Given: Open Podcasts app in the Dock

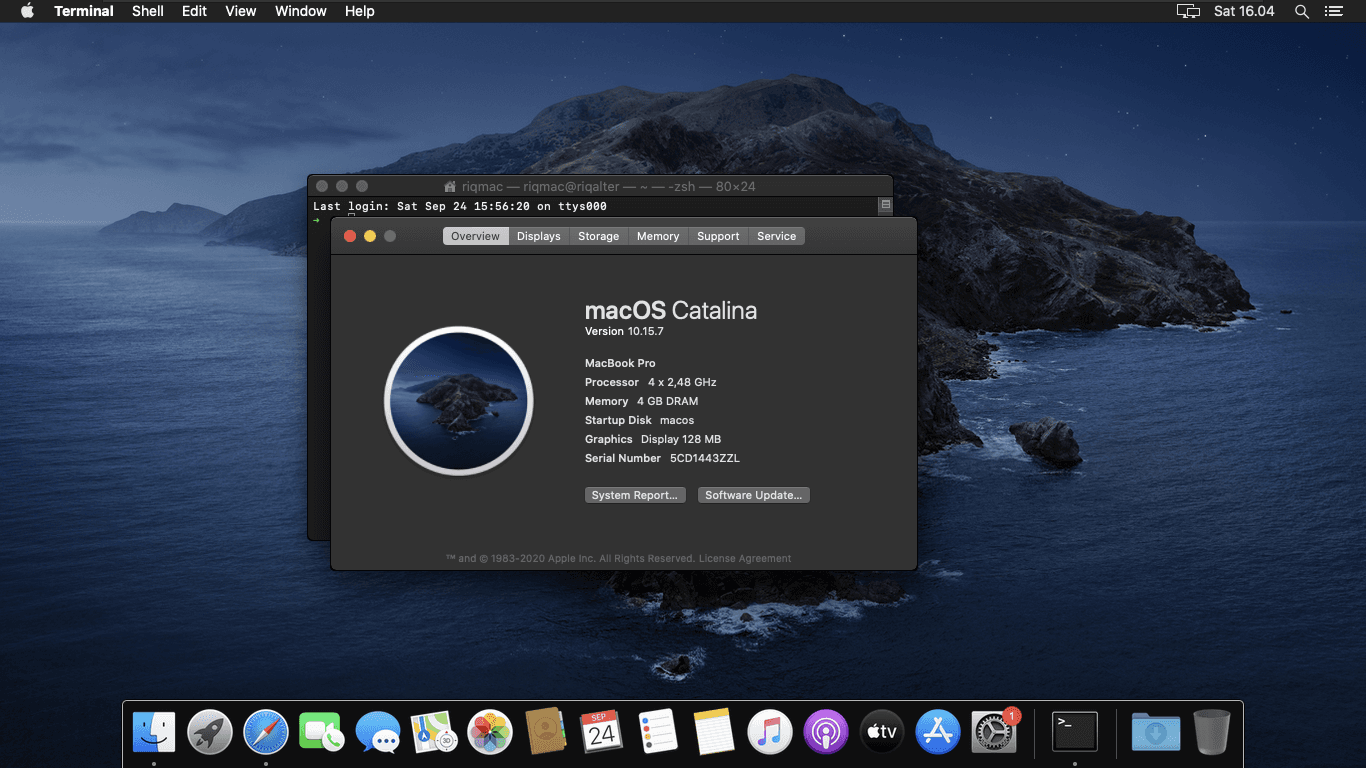Looking at the screenshot, I should (826, 733).
